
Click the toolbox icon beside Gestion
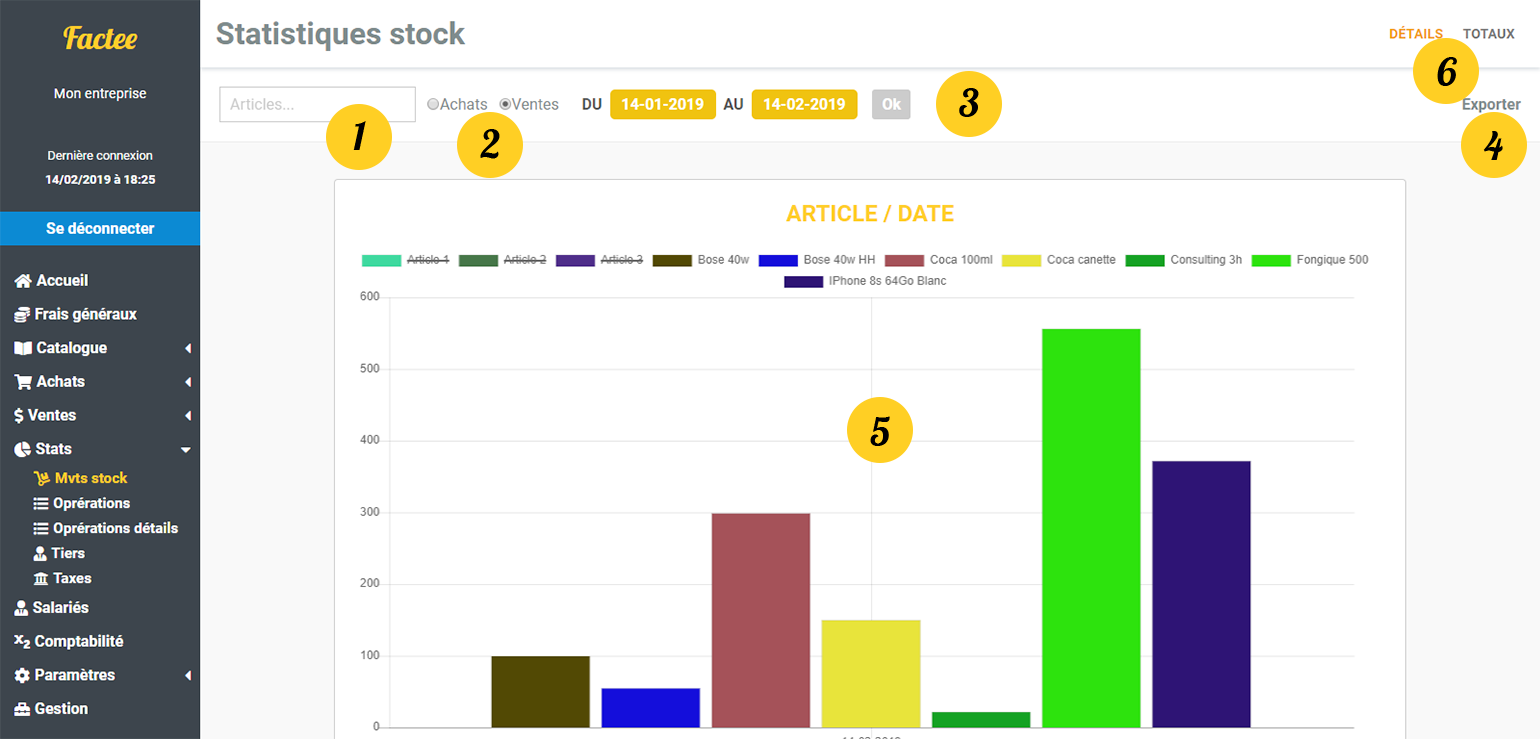coord(22,709)
